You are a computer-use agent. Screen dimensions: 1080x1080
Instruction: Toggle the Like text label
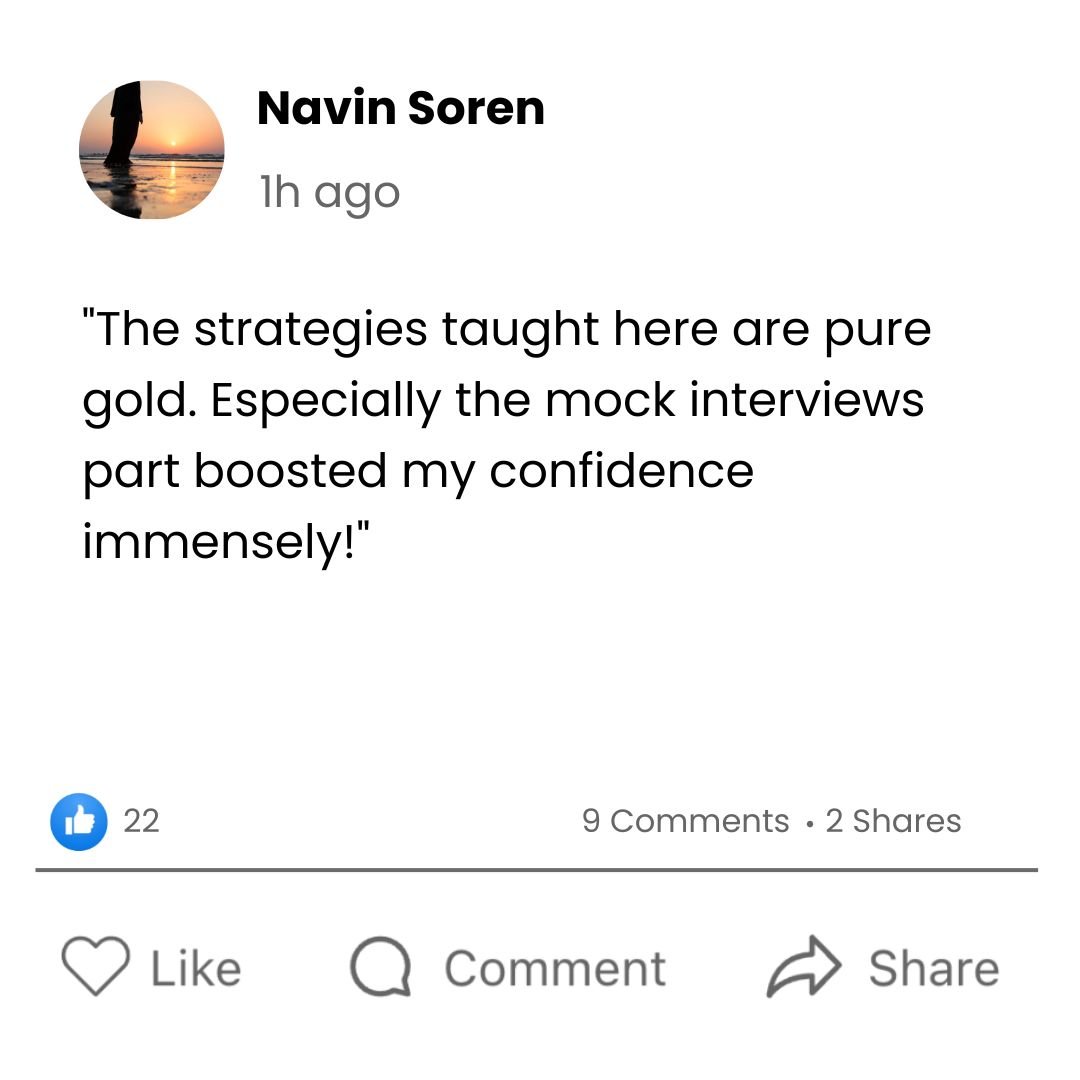pos(196,968)
